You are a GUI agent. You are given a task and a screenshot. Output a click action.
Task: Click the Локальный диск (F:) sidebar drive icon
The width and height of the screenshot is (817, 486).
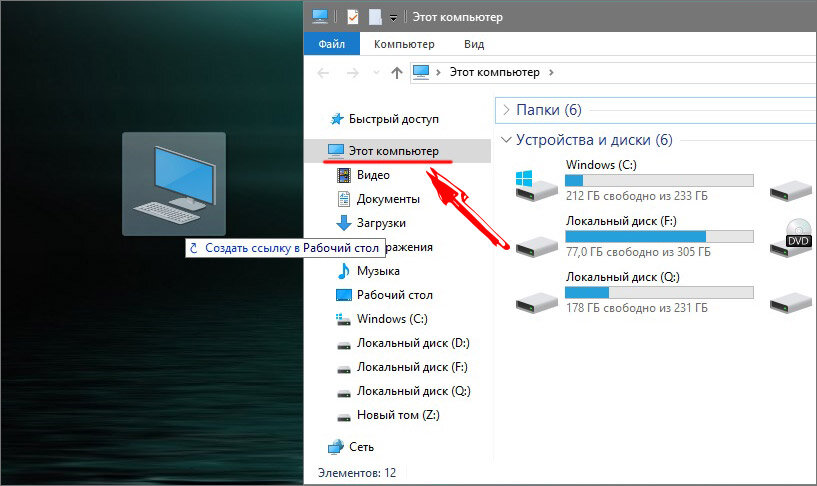344,369
